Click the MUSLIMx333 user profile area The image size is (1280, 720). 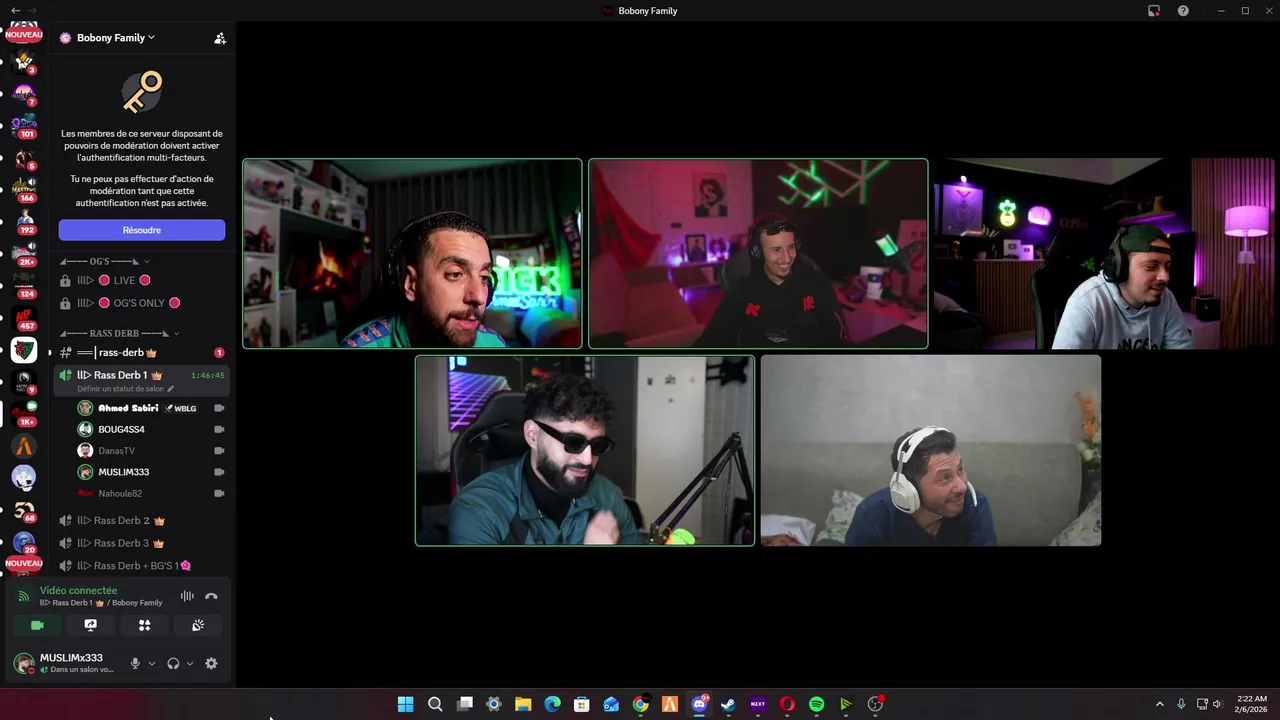[66, 663]
